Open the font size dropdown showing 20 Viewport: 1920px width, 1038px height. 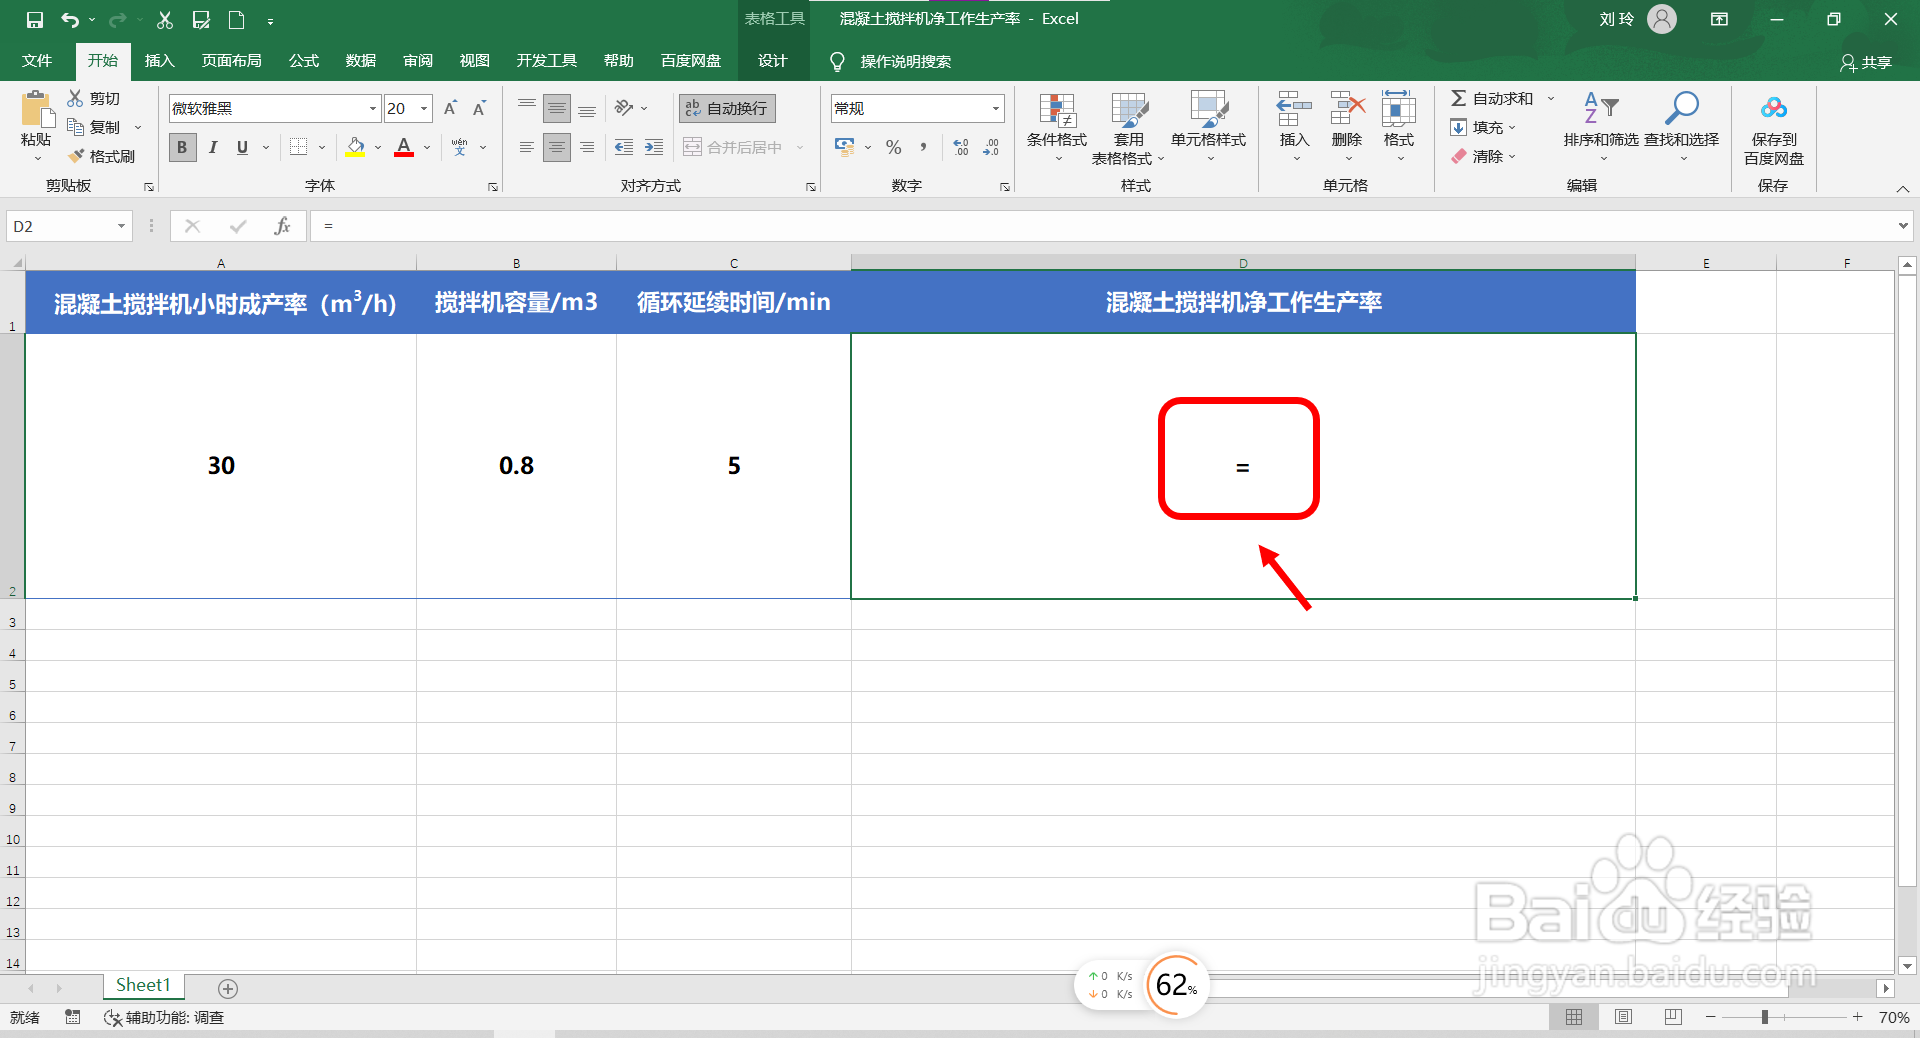(424, 108)
